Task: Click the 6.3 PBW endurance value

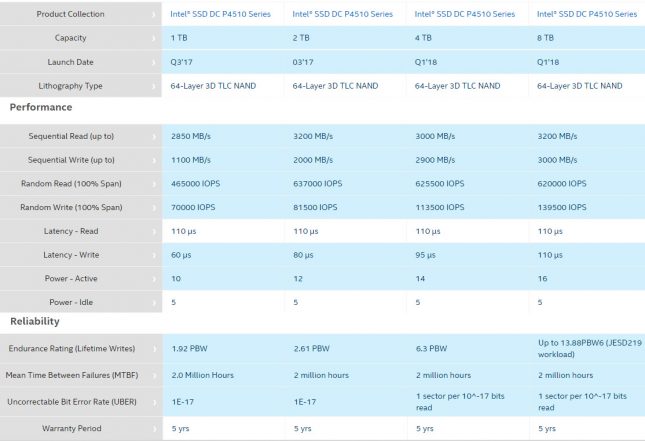Action: click(432, 348)
